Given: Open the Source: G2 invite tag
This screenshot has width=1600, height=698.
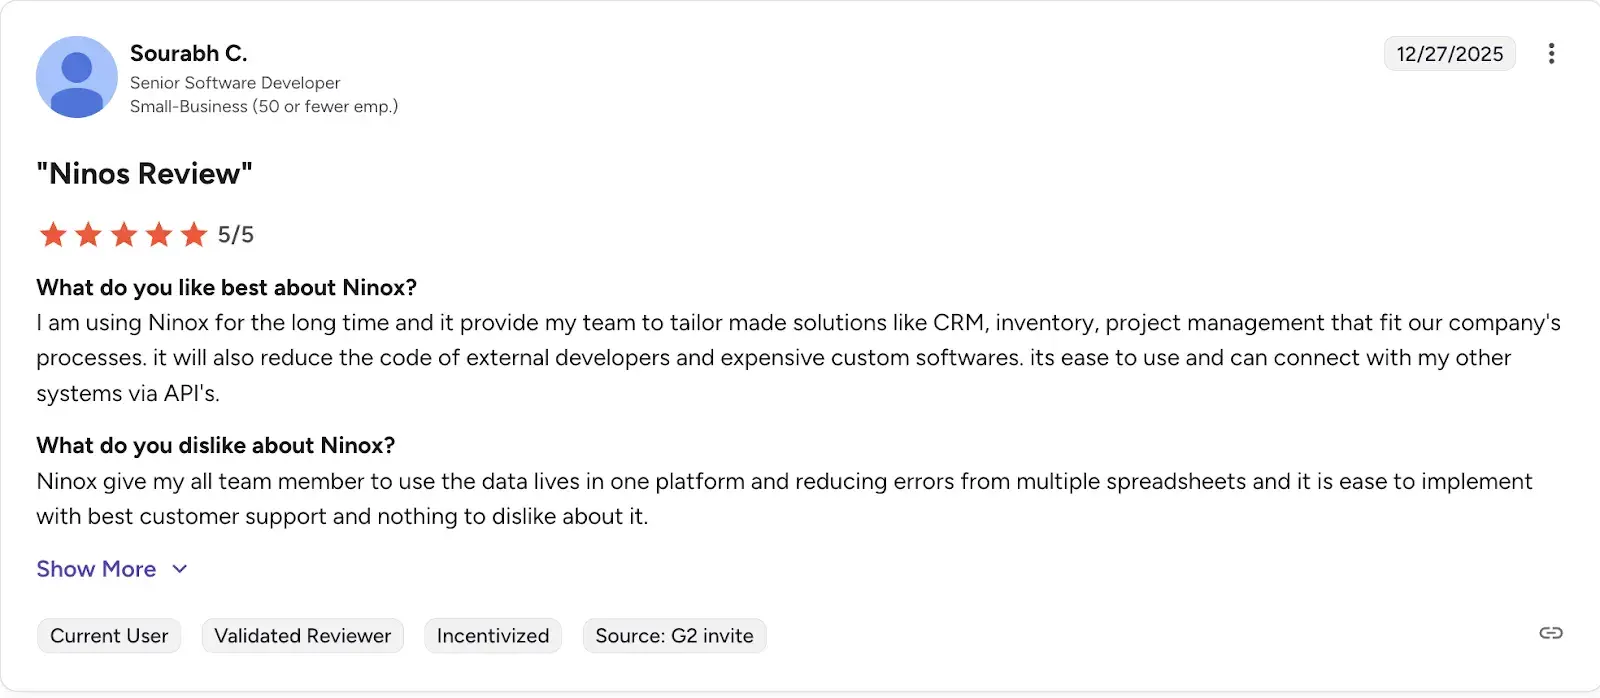Looking at the screenshot, I should 674,635.
